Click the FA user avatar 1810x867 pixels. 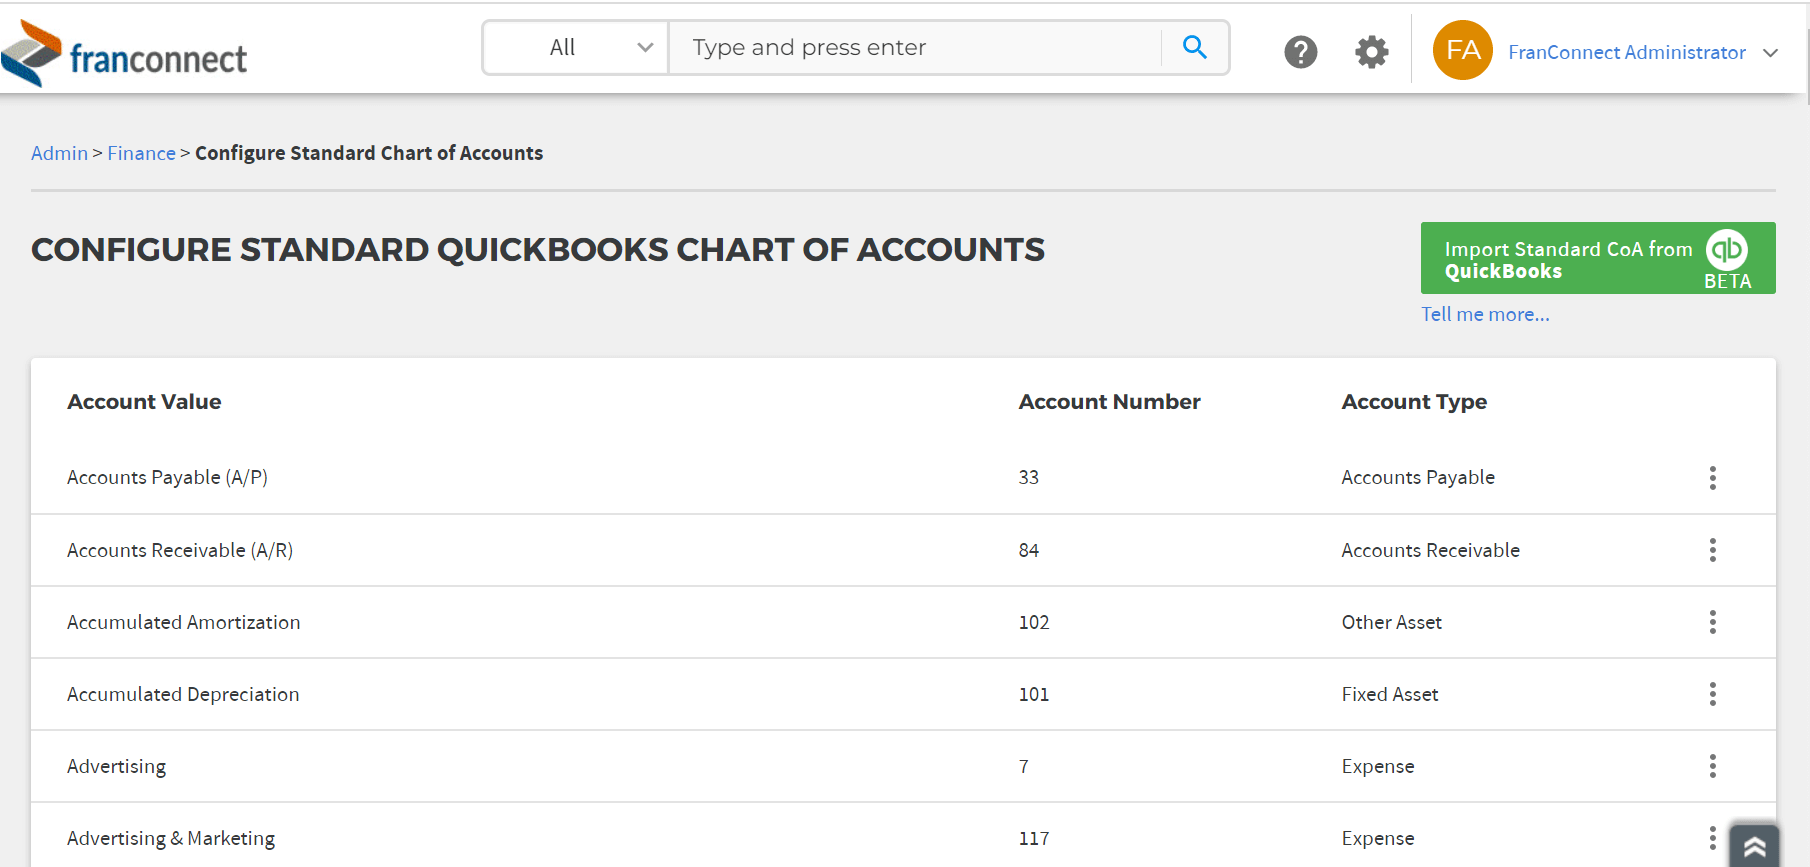pos(1462,50)
